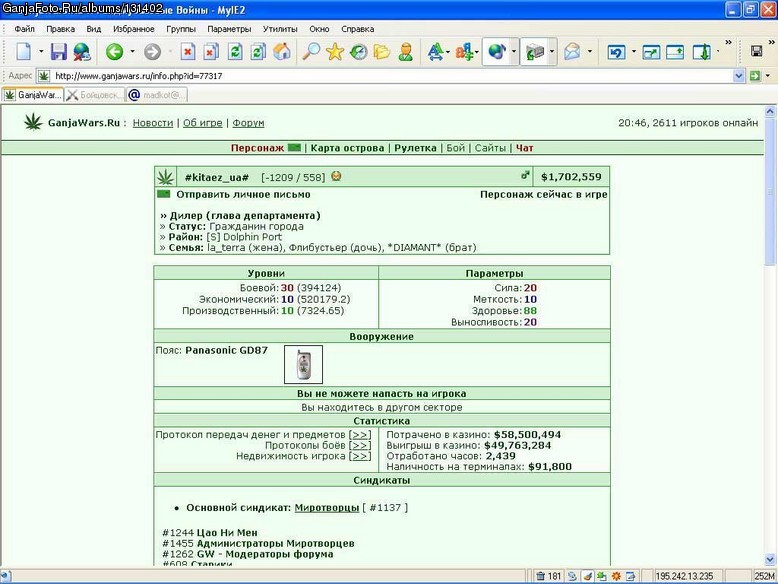Click the envelope icon beside Отправить личное письмо
This screenshot has height=584, width=778.
tap(163, 194)
